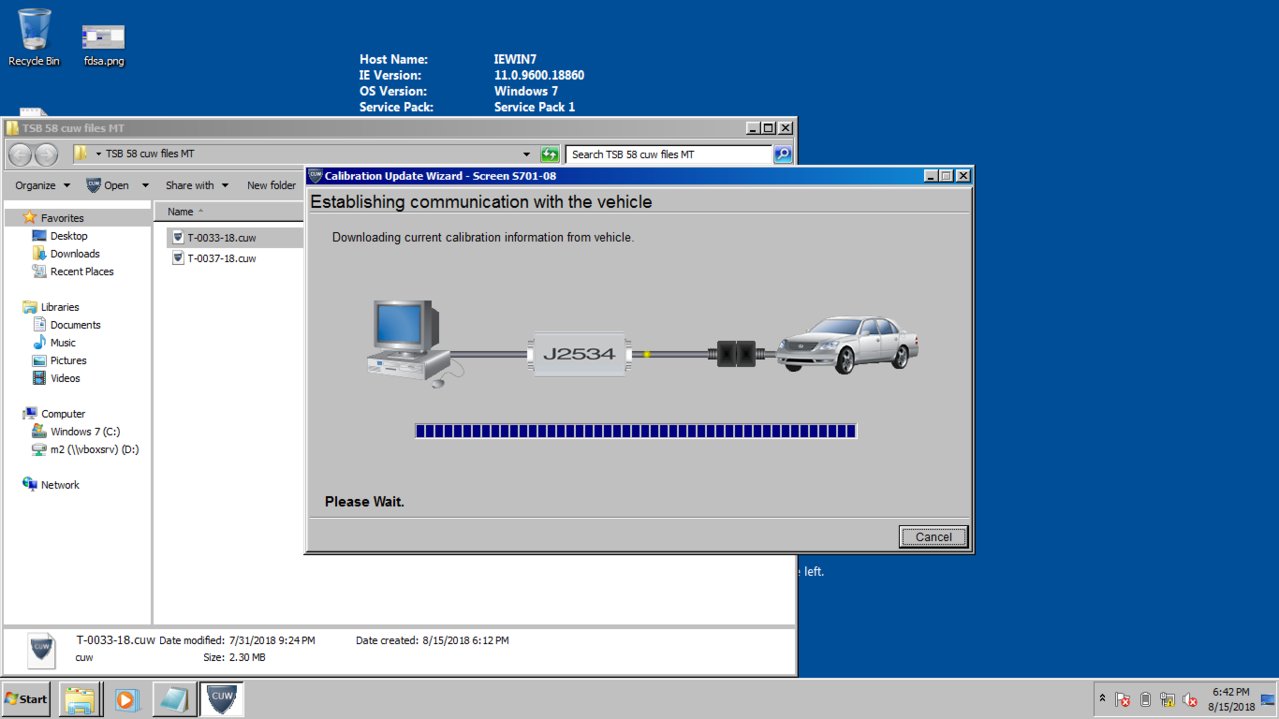Open the Share with dropdown

(197, 185)
